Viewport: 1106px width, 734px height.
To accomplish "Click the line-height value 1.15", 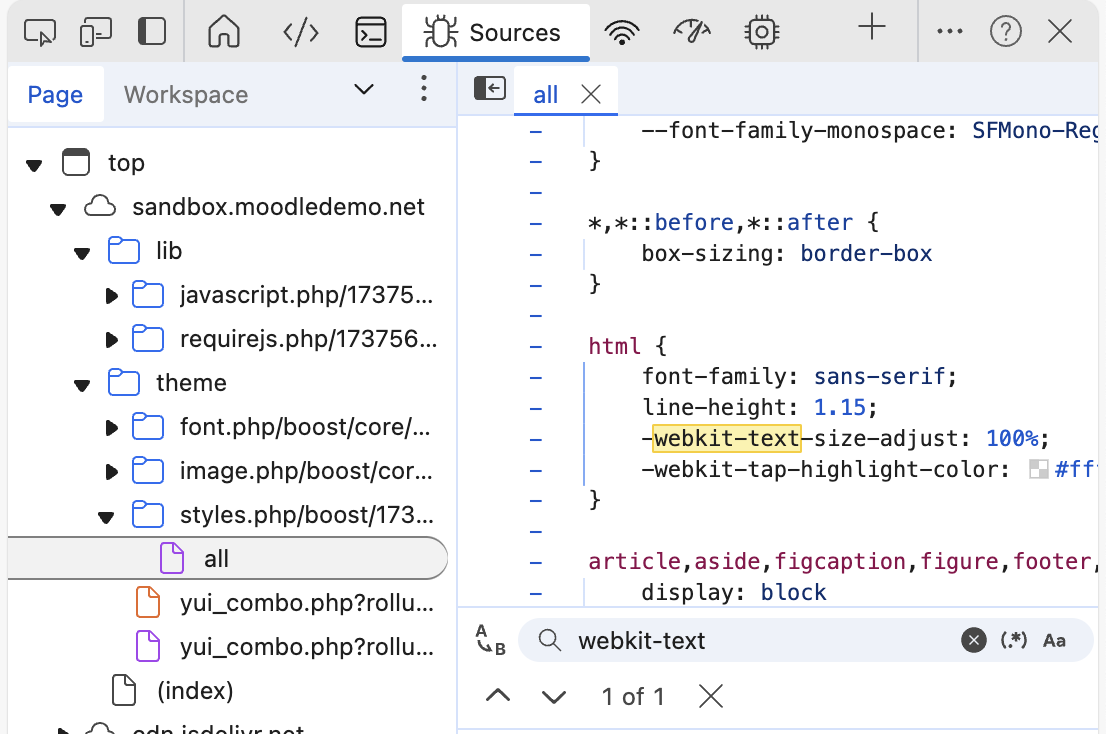I will (x=839, y=408).
